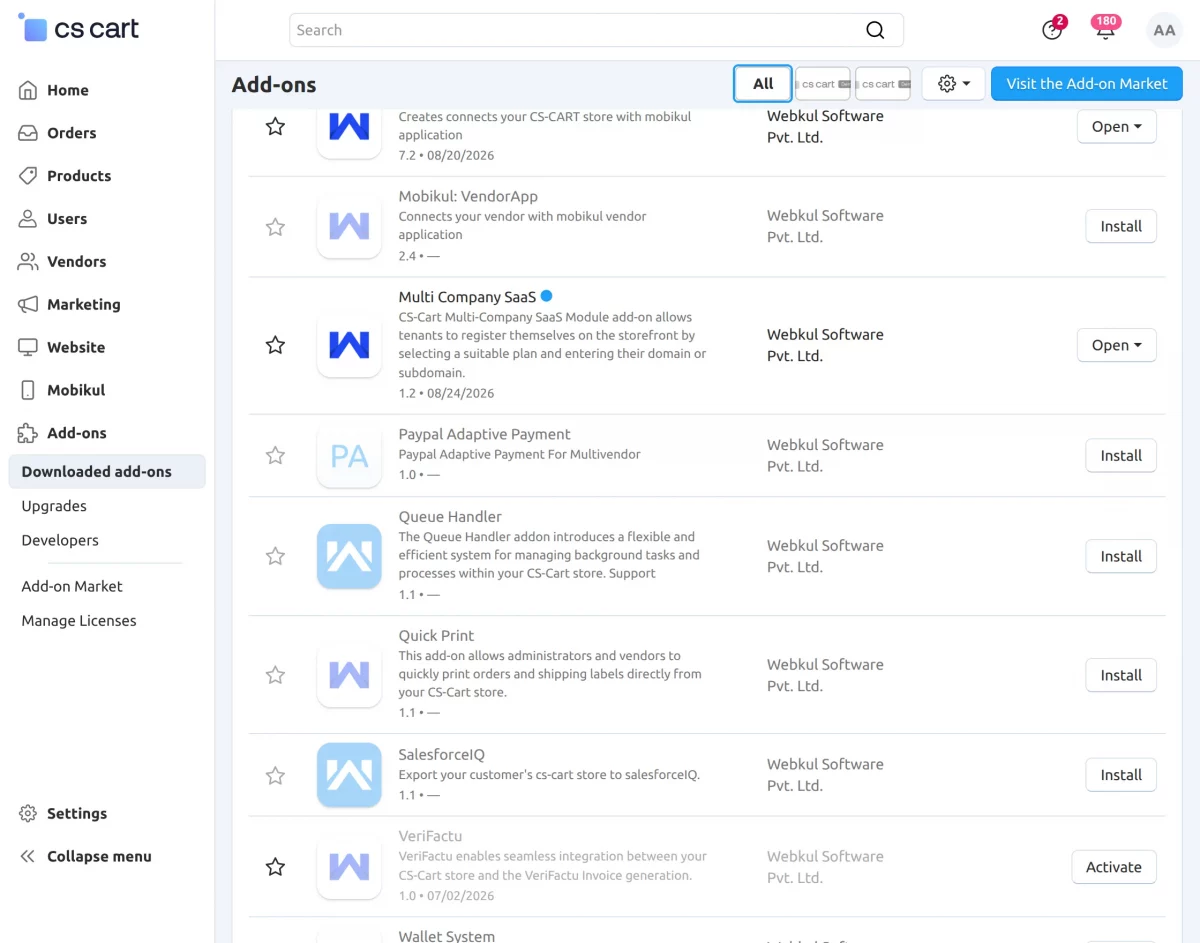Click the Collapse menu double-chevron icon
This screenshot has width=1200, height=943.
[28, 857]
